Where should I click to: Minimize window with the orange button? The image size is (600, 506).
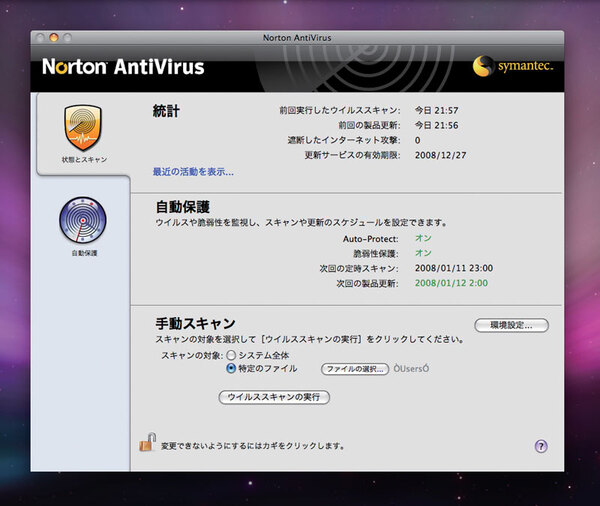tap(54, 38)
